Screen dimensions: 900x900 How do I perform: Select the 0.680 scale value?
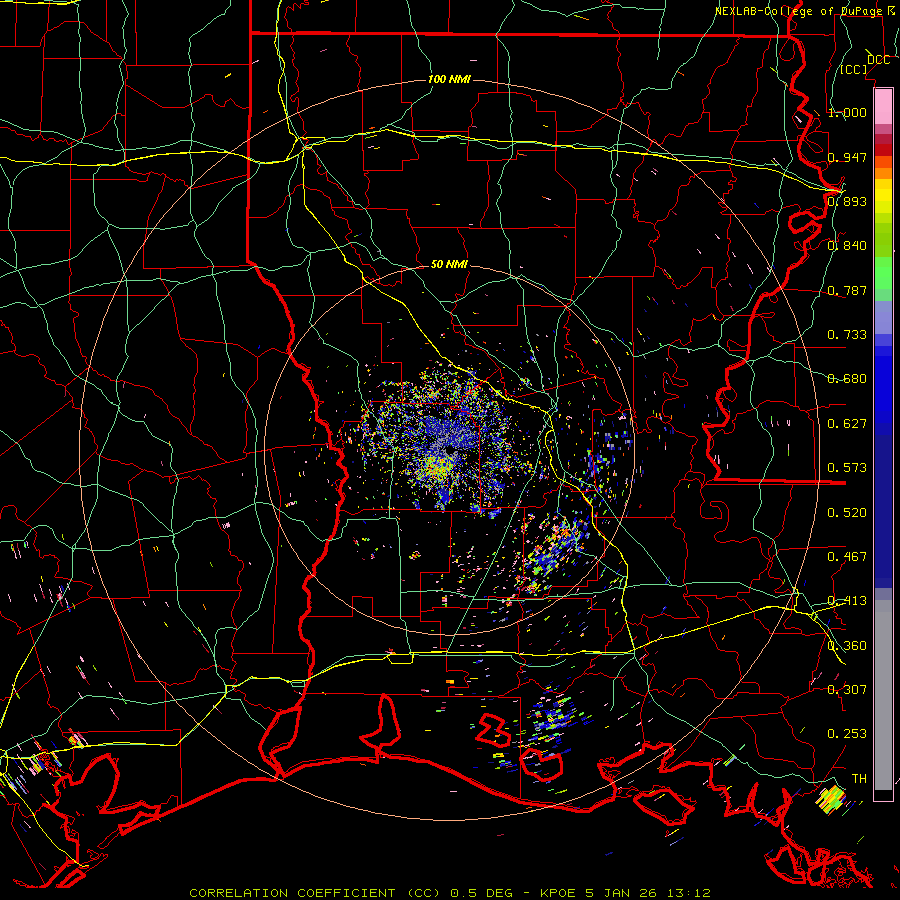click(847, 379)
